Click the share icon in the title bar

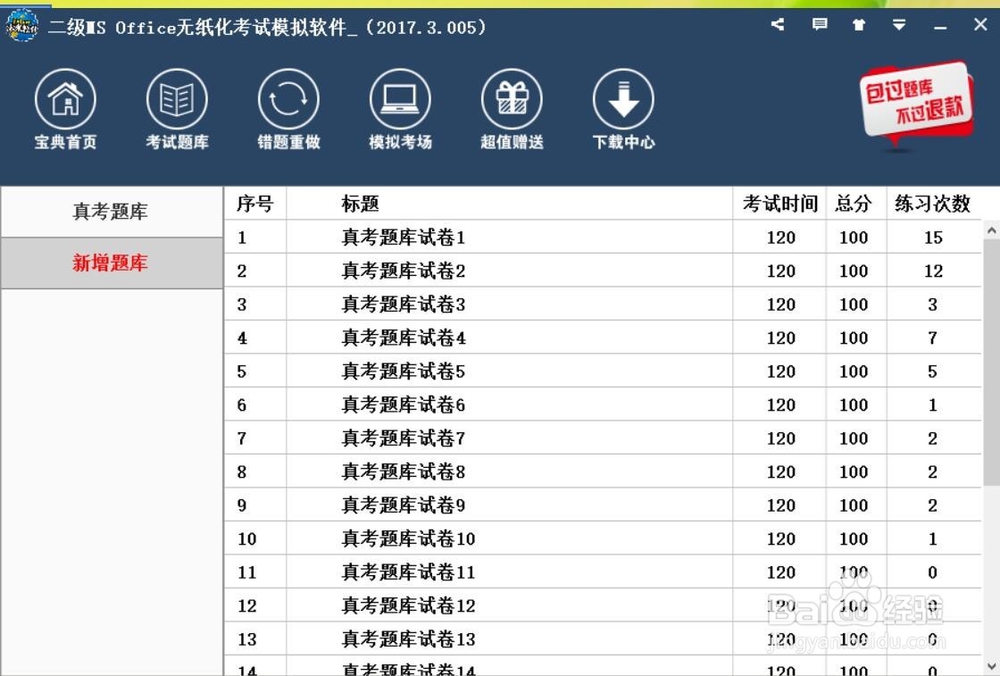pyautogui.click(x=777, y=25)
